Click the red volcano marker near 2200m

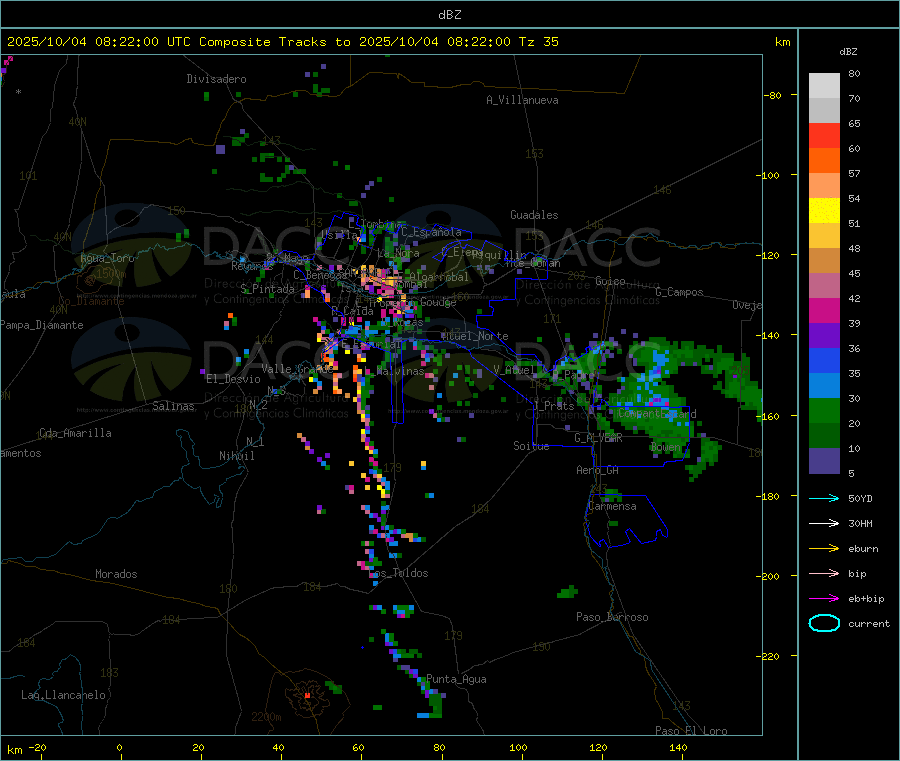[x=307, y=695]
